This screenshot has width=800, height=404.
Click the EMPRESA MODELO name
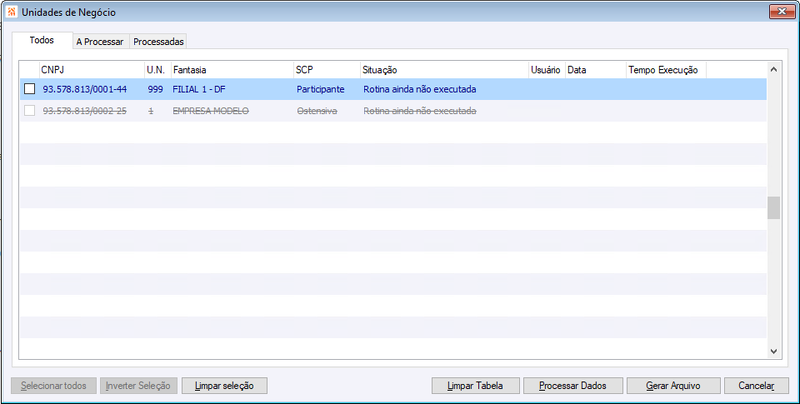point(211,111)
